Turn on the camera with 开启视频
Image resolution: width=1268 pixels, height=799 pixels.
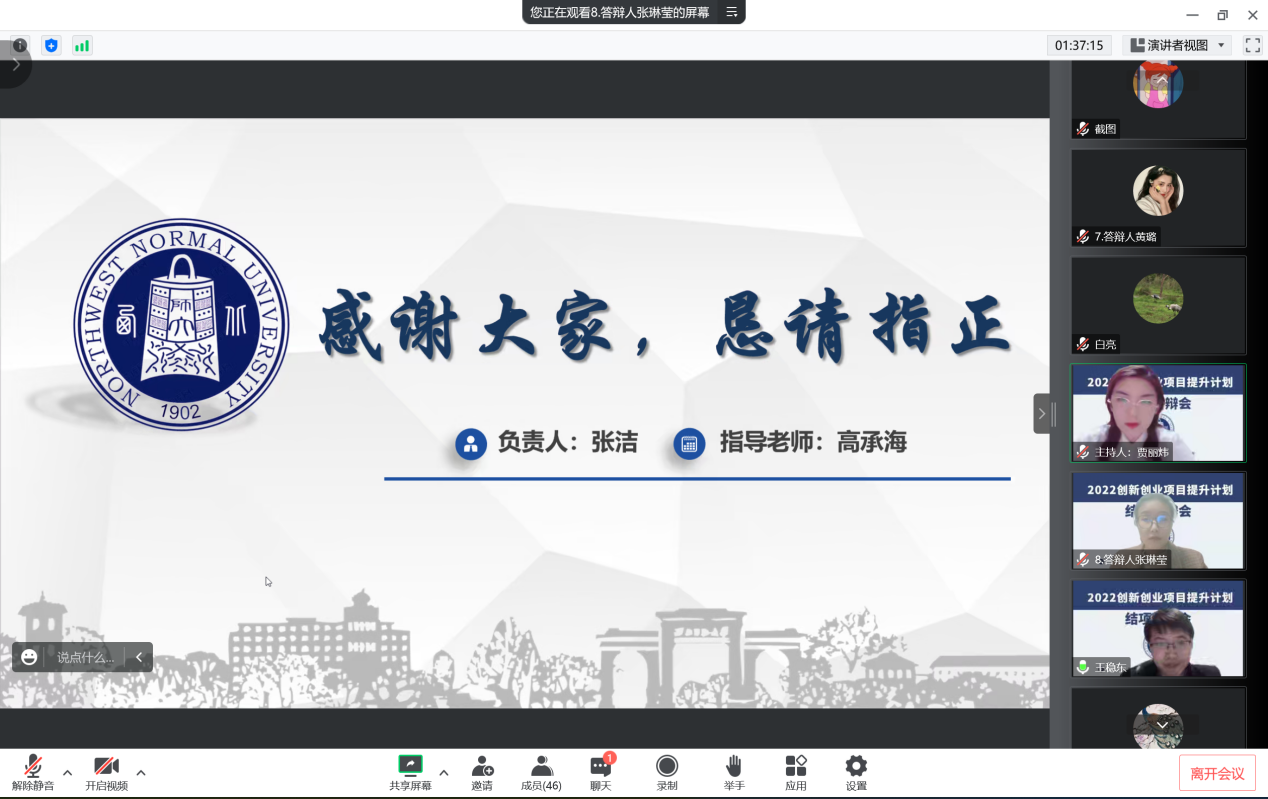[106, 773]
